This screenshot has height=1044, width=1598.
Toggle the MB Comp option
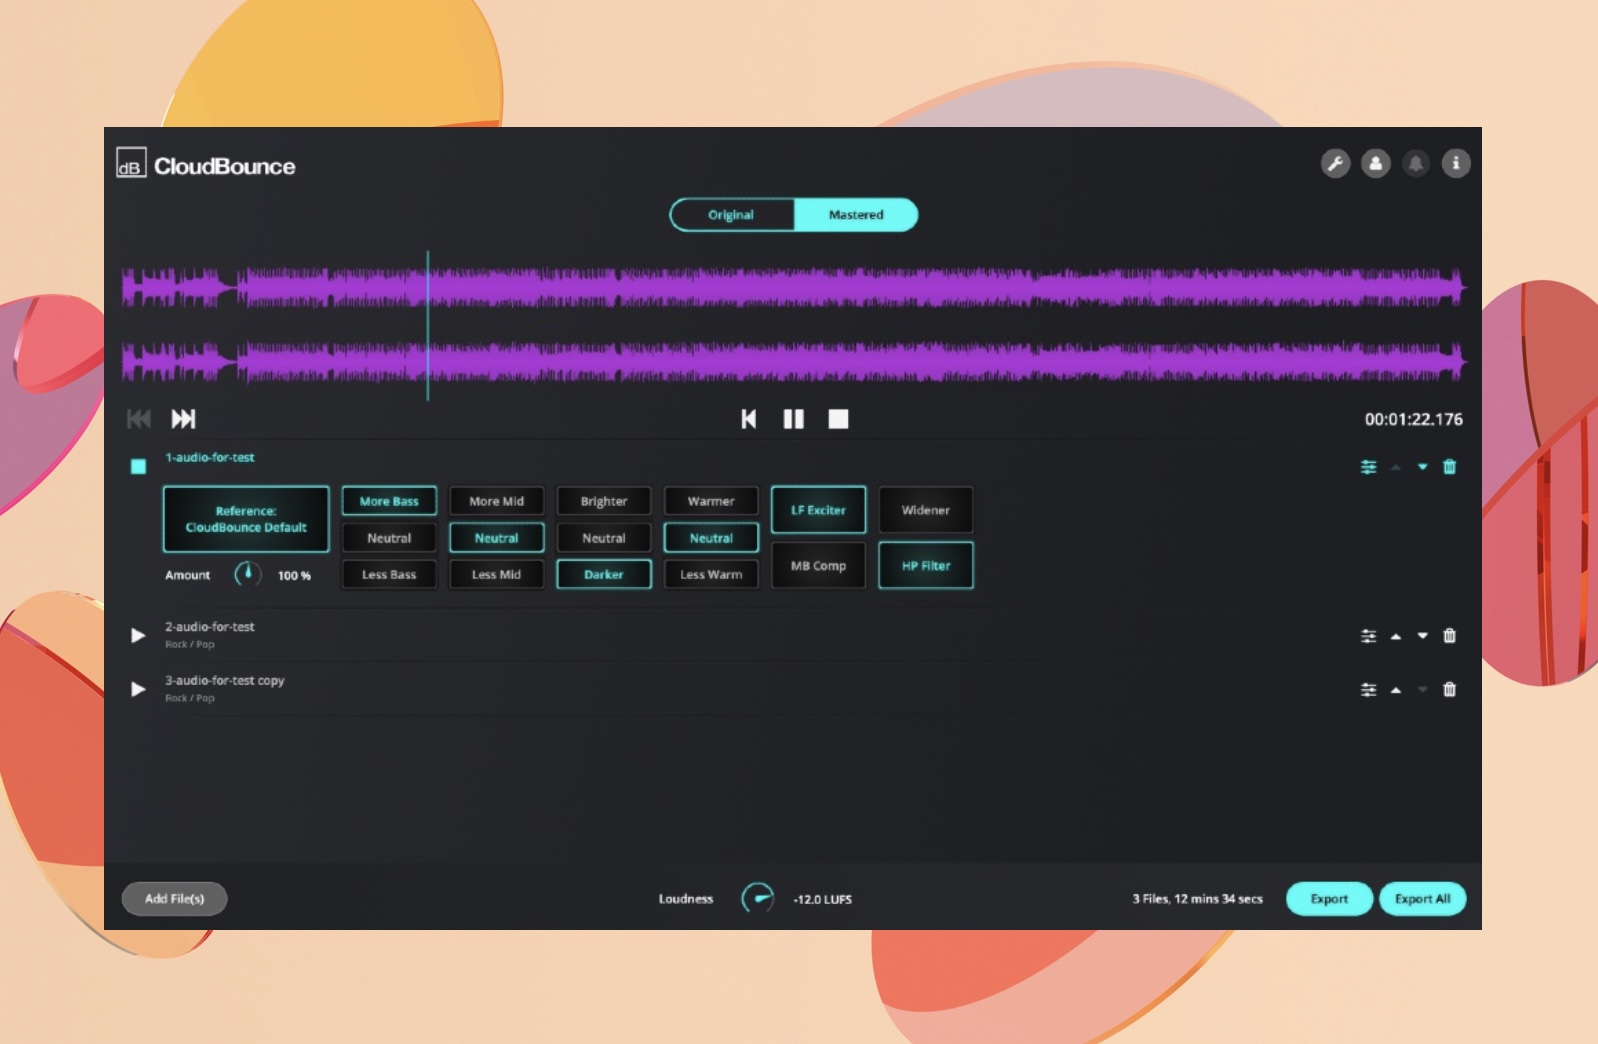click(x=818, y=566)
